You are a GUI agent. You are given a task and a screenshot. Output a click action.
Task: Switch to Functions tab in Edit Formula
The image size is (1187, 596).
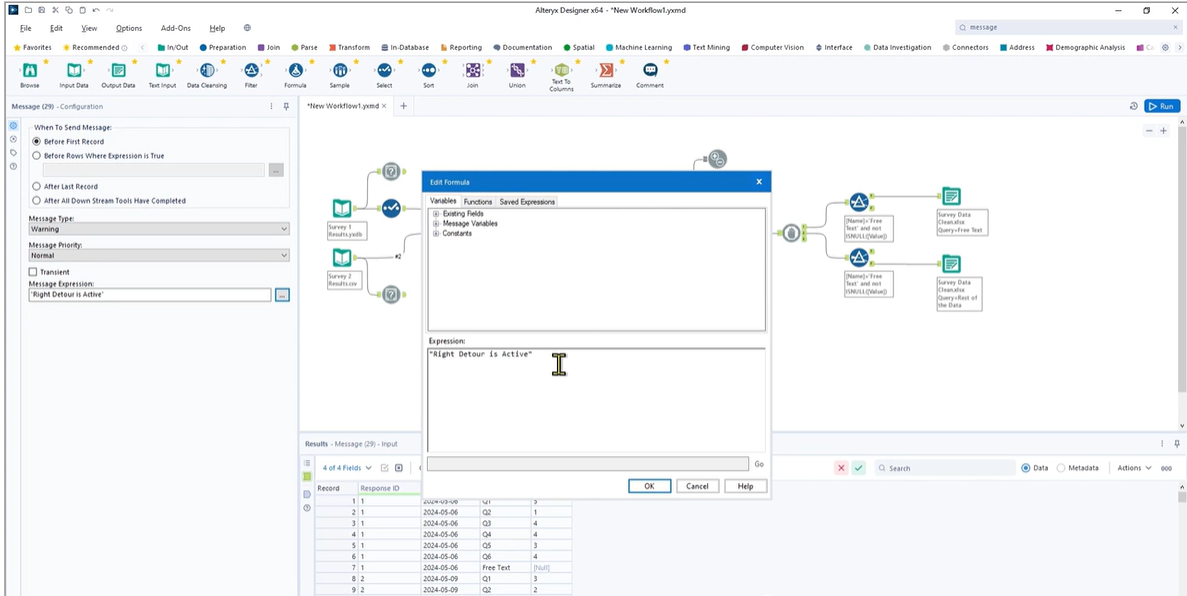tap(478, 201)
